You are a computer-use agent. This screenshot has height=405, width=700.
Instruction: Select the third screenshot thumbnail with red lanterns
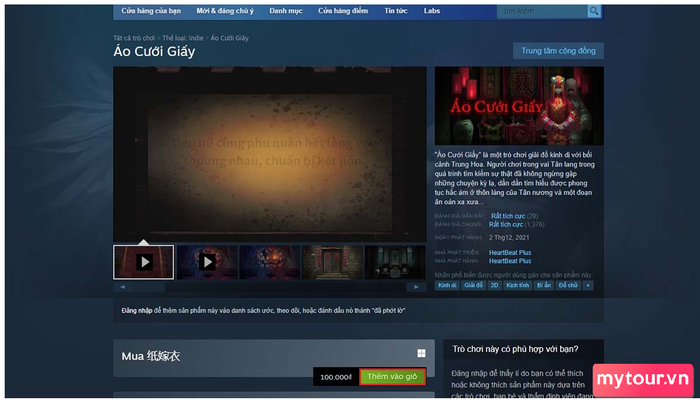tap(270, 262)
